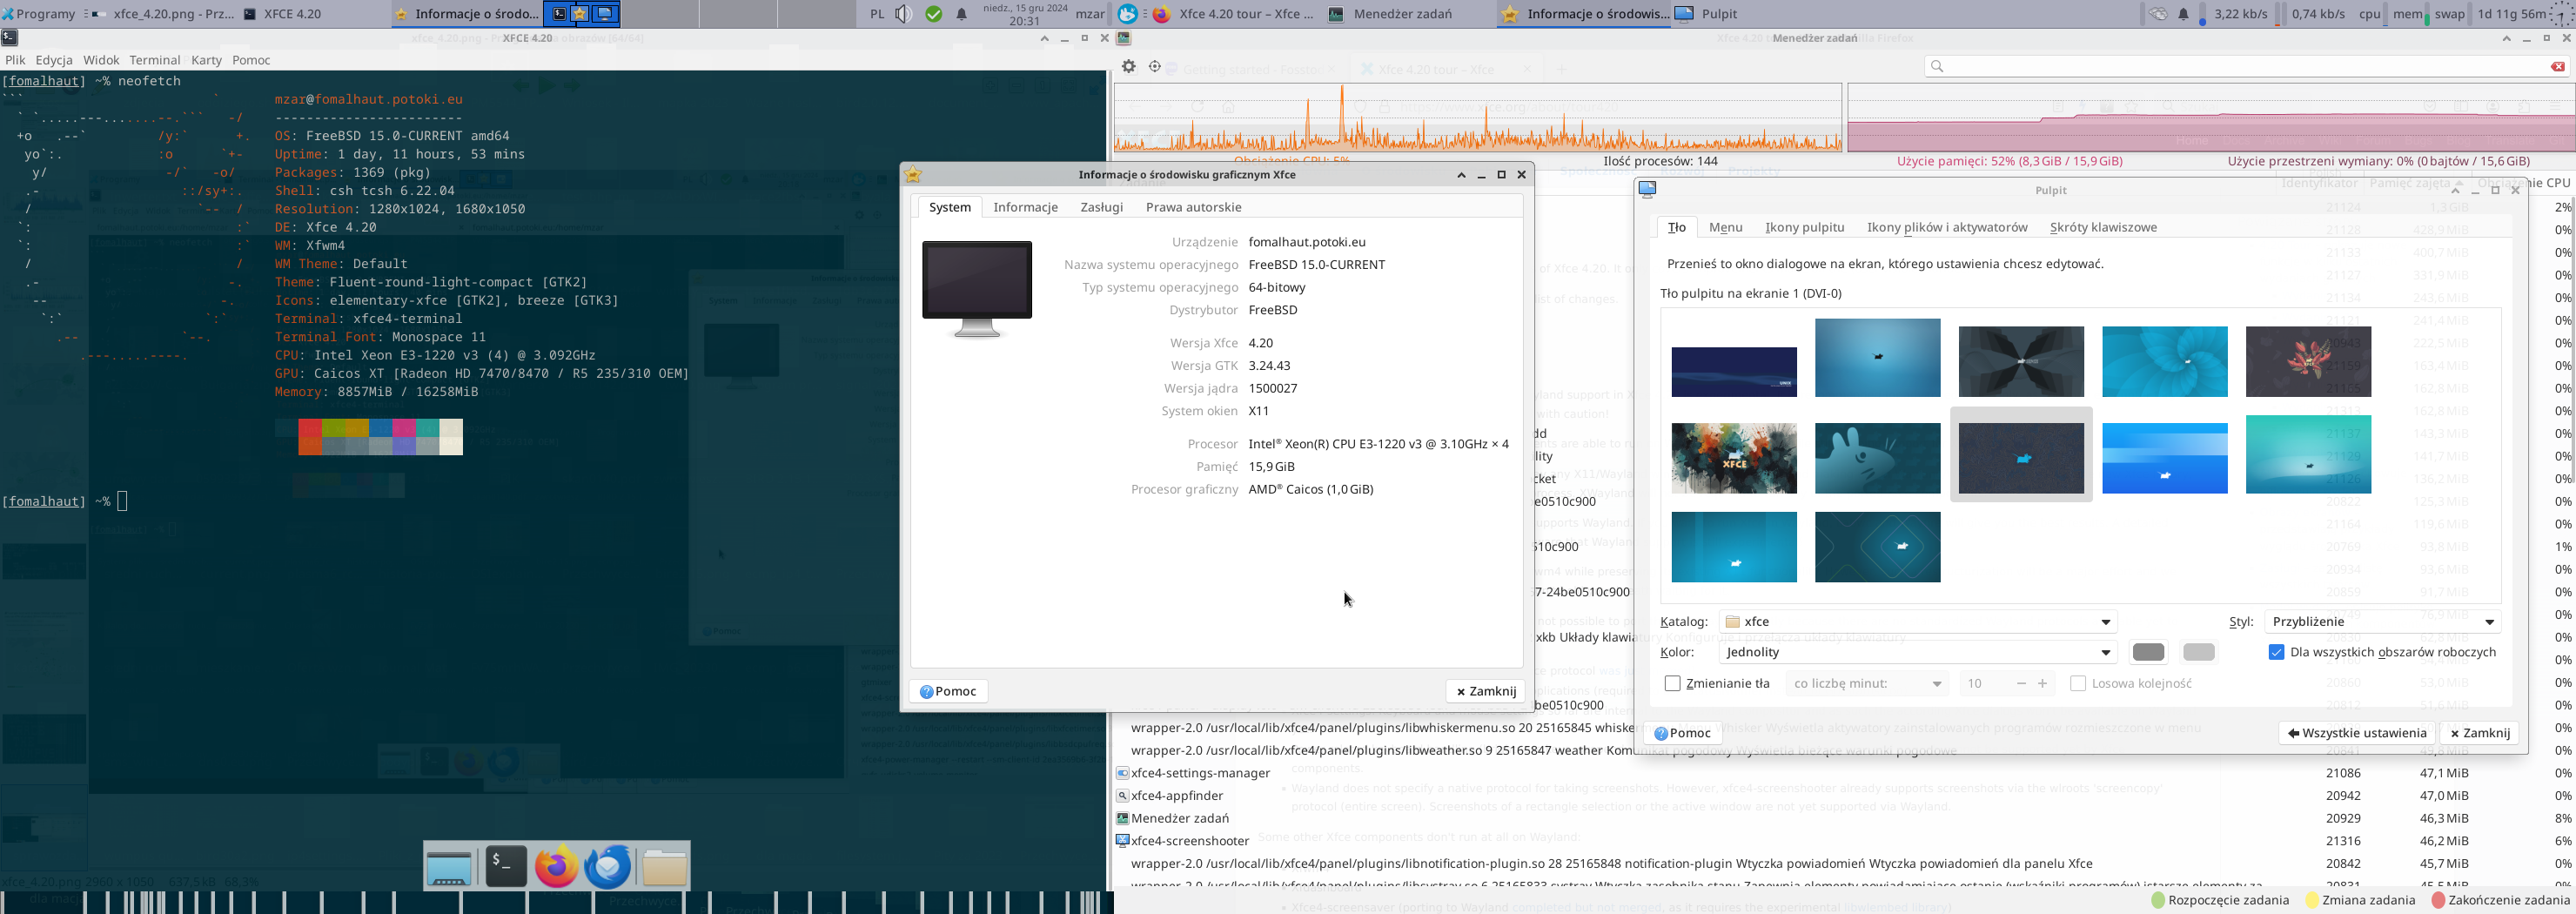Click the monitor icon in the Pulpit titlebar
This screenshot has width=2576, height=914.
(1648, 189)
